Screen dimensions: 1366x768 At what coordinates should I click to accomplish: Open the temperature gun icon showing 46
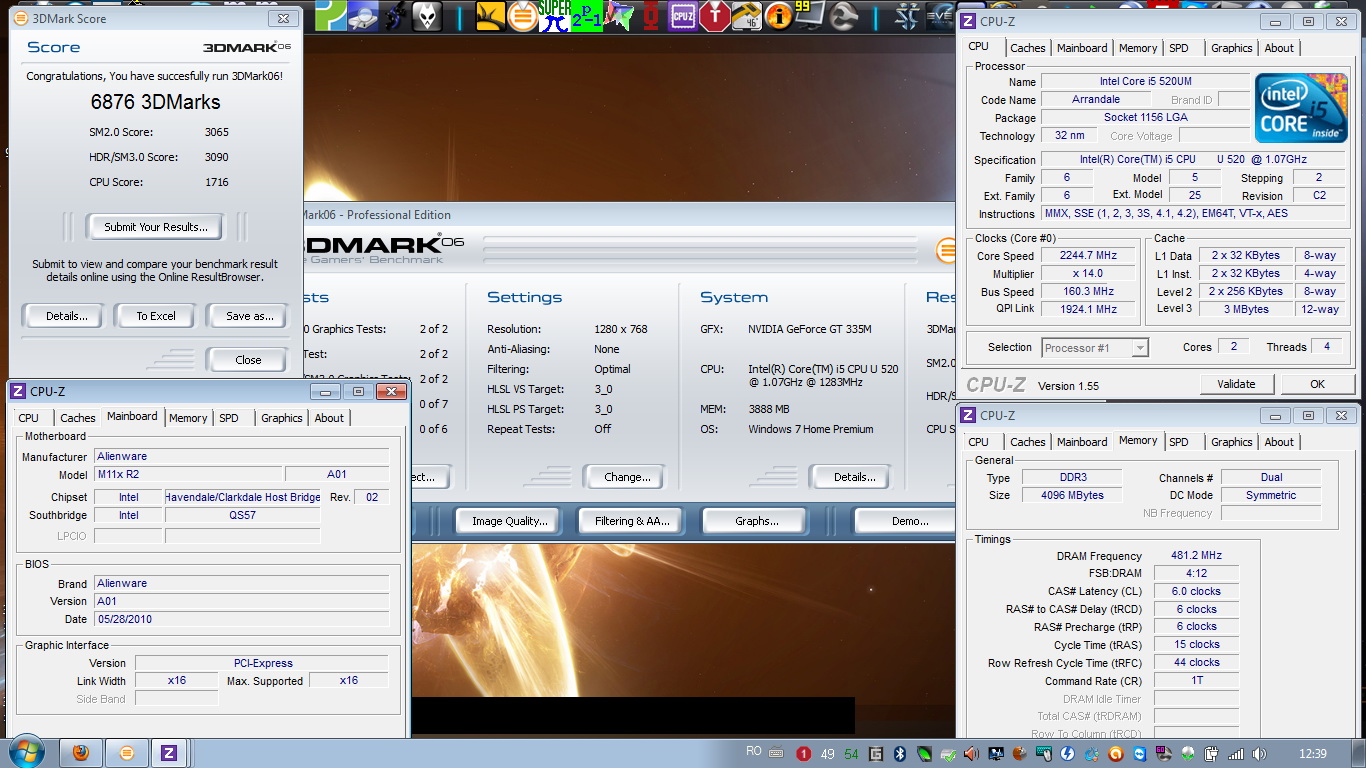click(746, 16)
